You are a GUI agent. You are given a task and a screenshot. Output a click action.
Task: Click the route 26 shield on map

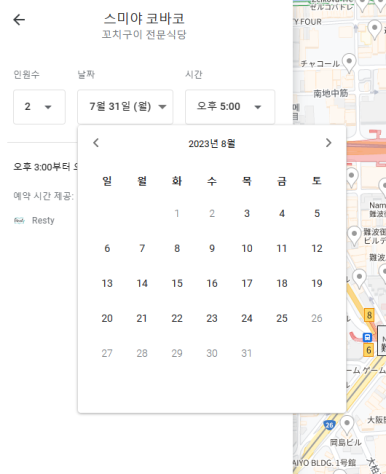point(329,425)
